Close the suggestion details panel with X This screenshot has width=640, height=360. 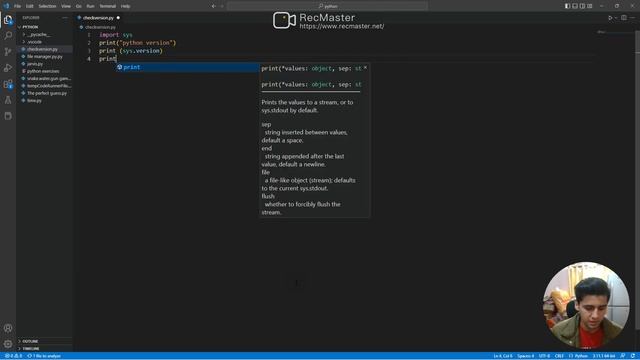[365, 68]
